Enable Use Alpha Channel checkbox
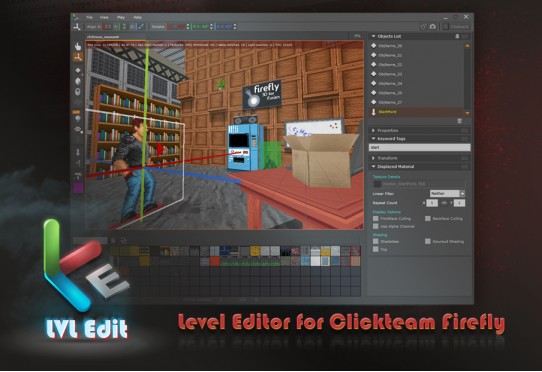This screenshot has height=372, width=542. (376, 226)
